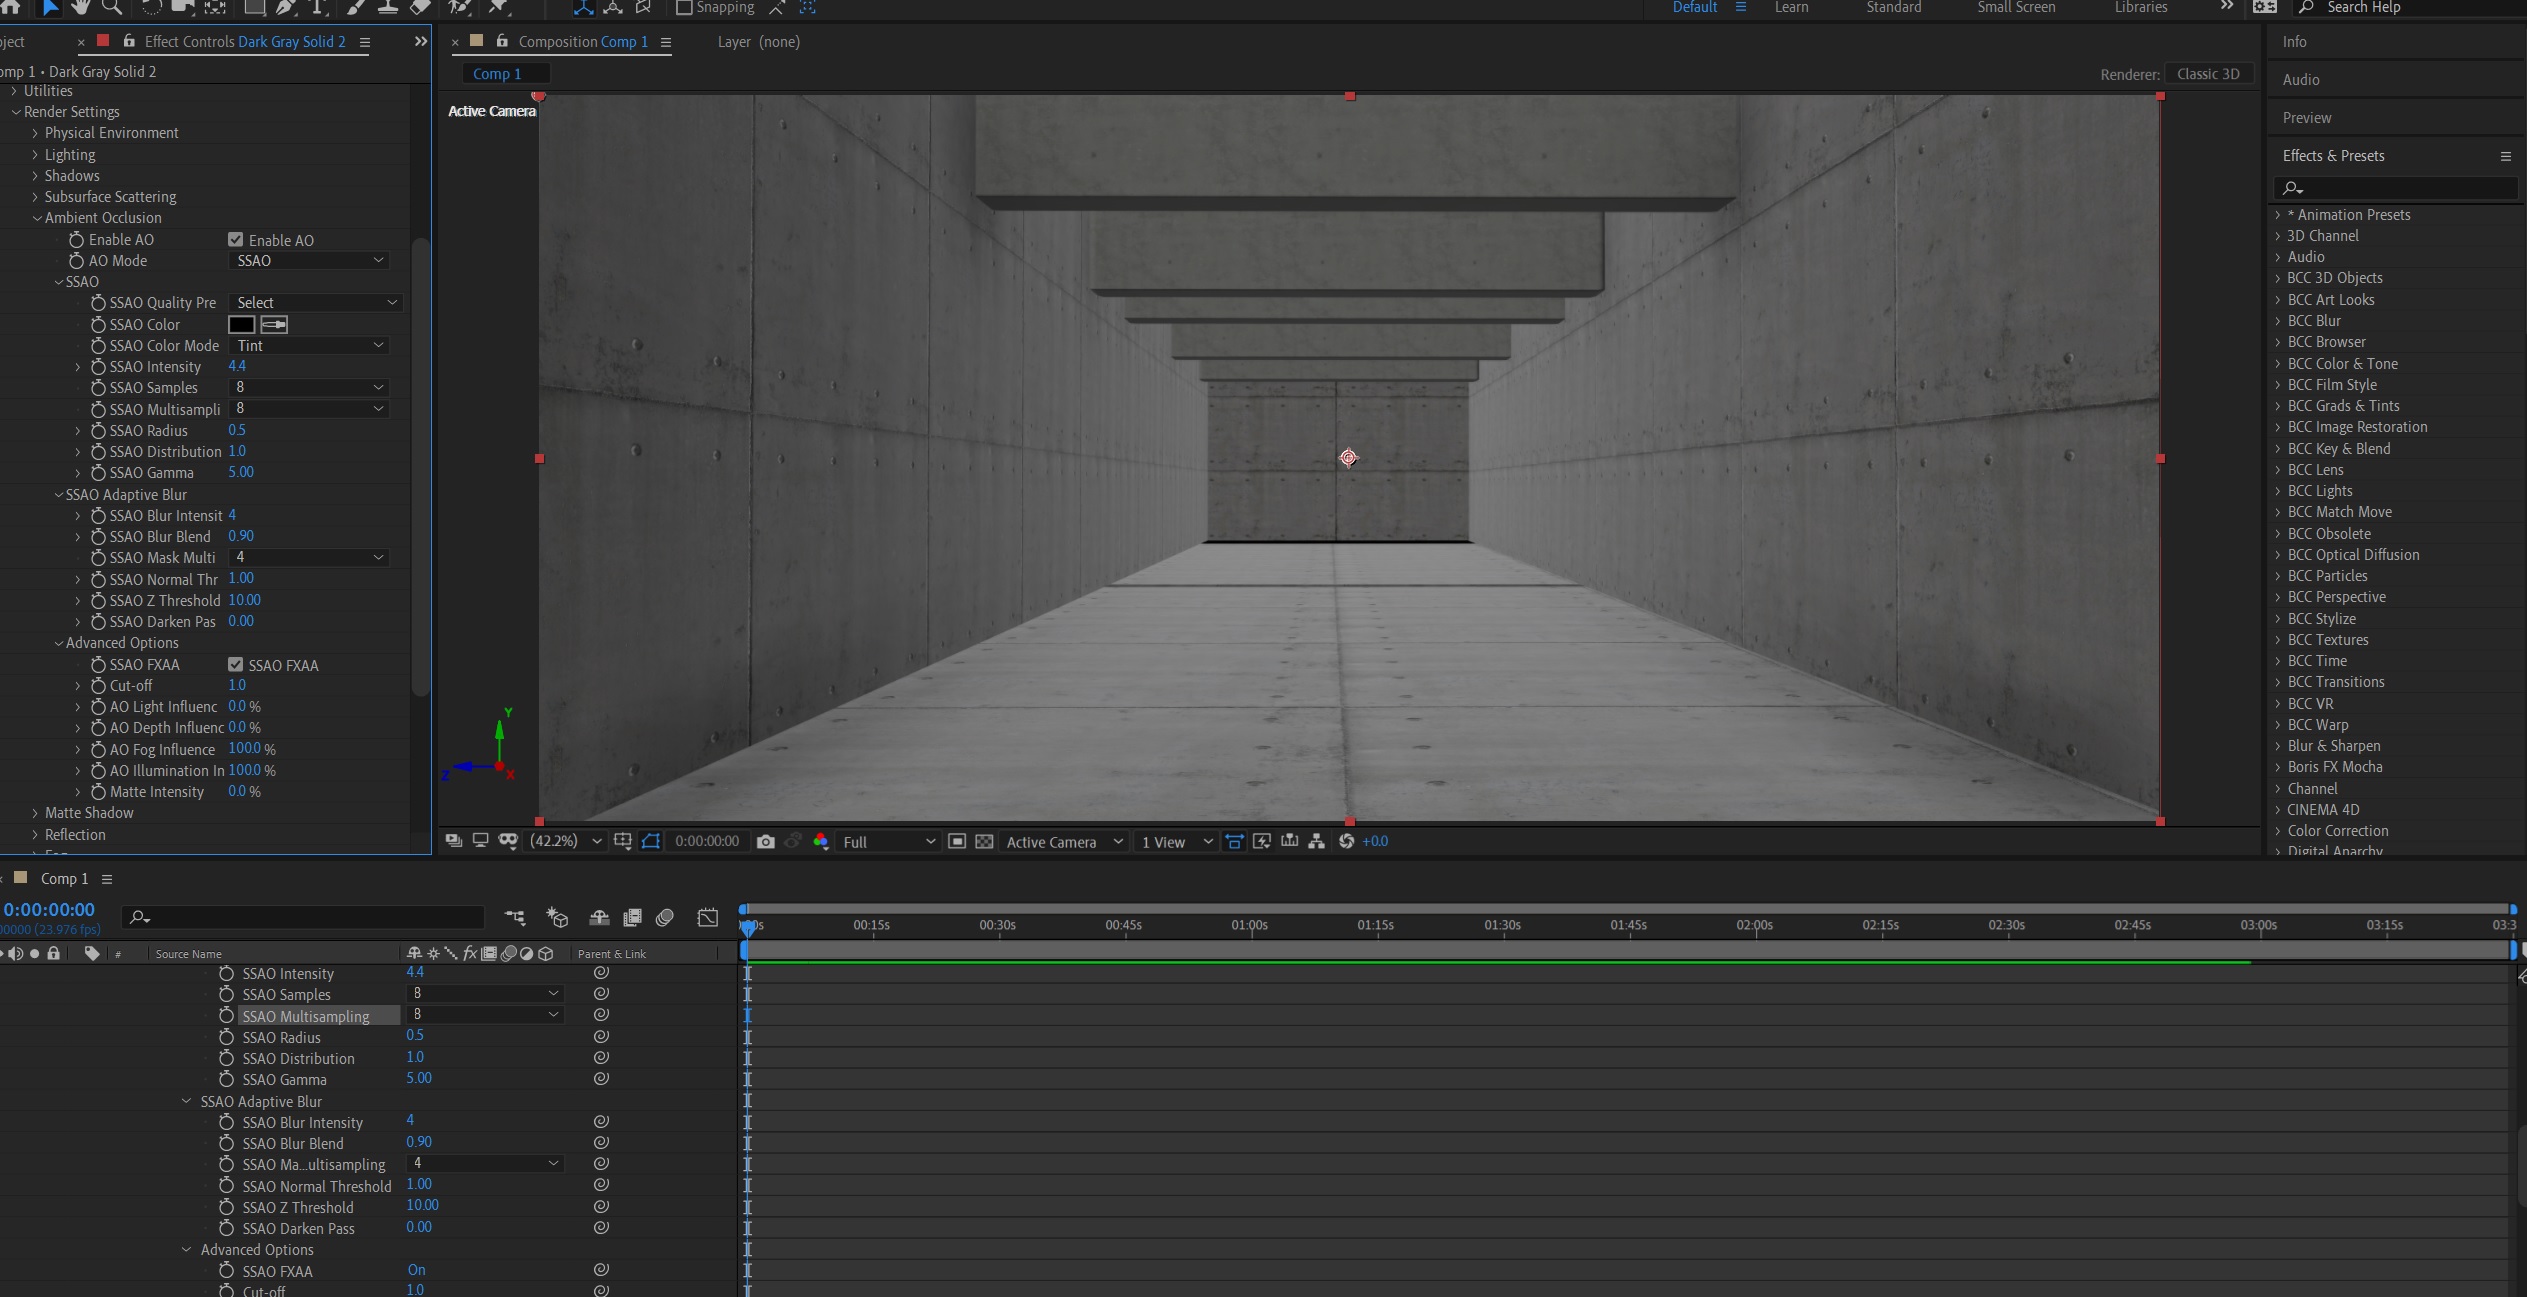
Task: Disable the SSAO FXAA checkbox
Action: [236, 664]
